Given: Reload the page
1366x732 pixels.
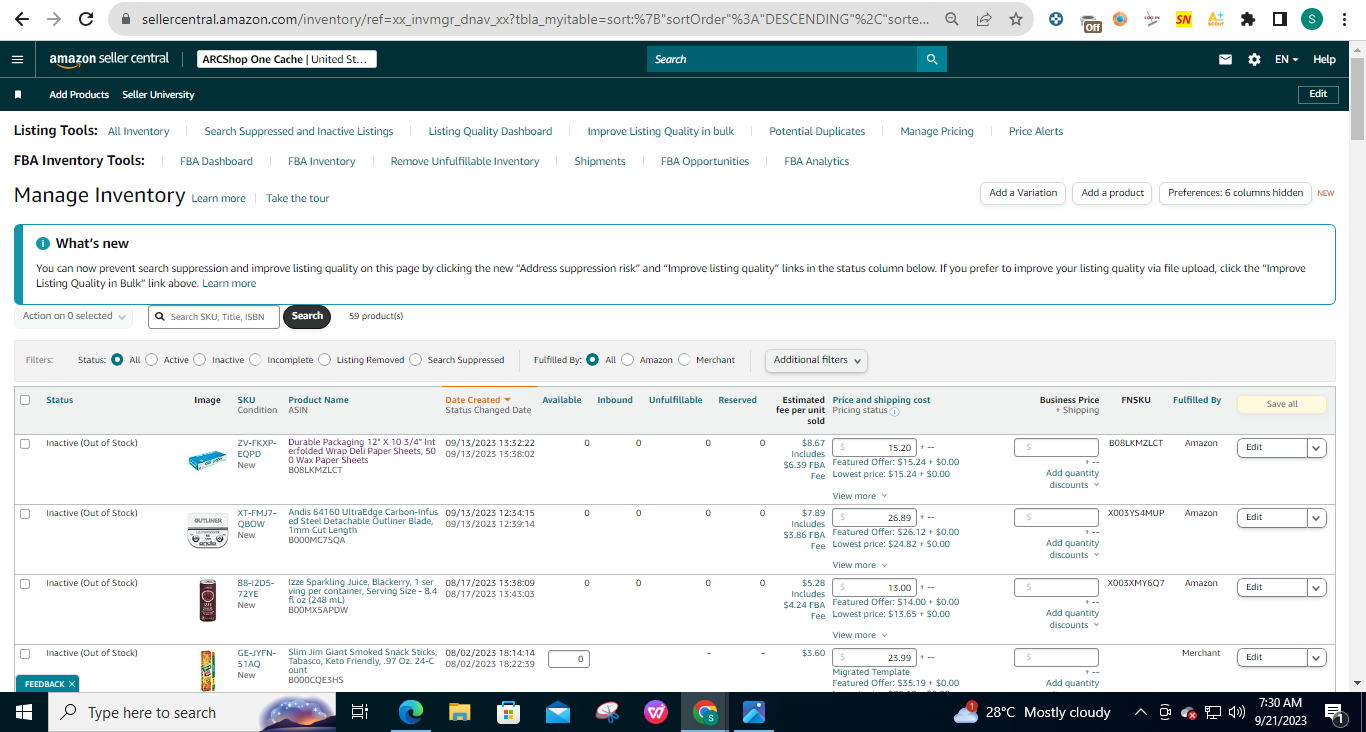Looking at the screenshot, I should coord(87,19).
